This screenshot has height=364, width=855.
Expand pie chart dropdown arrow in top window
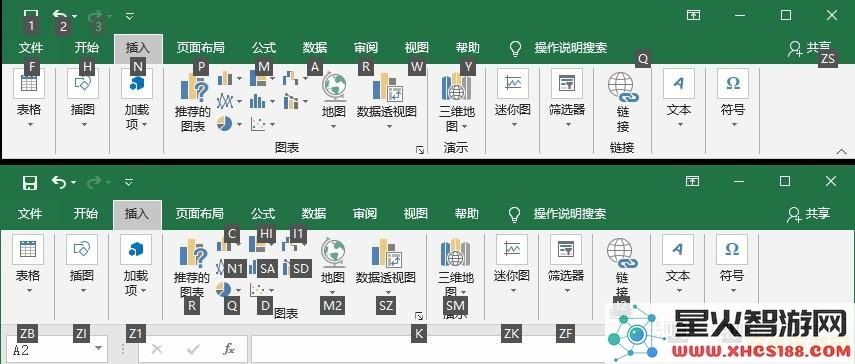pos(239,124)
